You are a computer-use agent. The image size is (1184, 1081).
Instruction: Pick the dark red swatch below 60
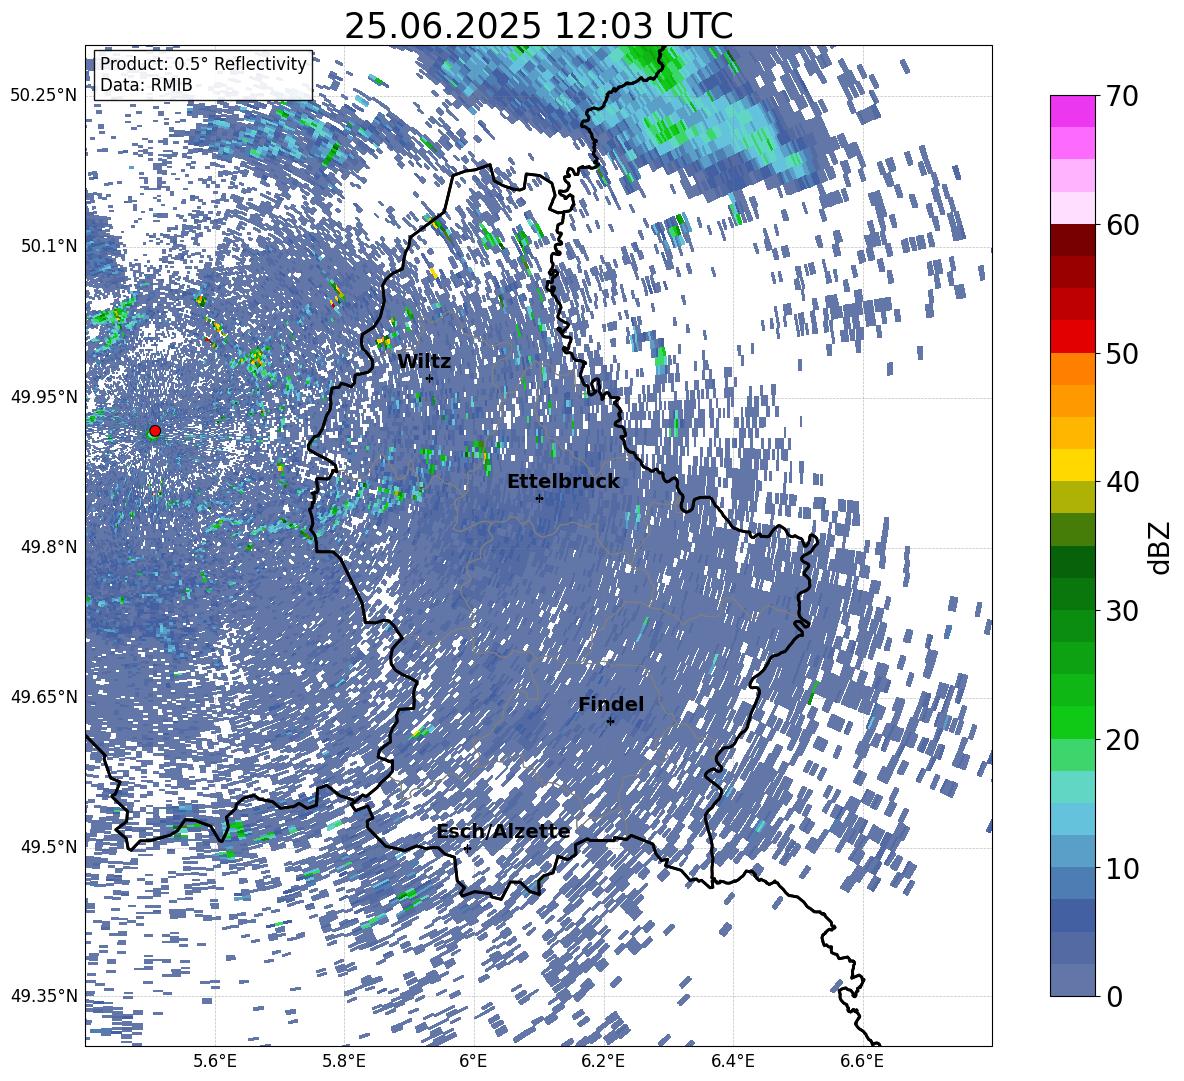[x=1072, y=240]
